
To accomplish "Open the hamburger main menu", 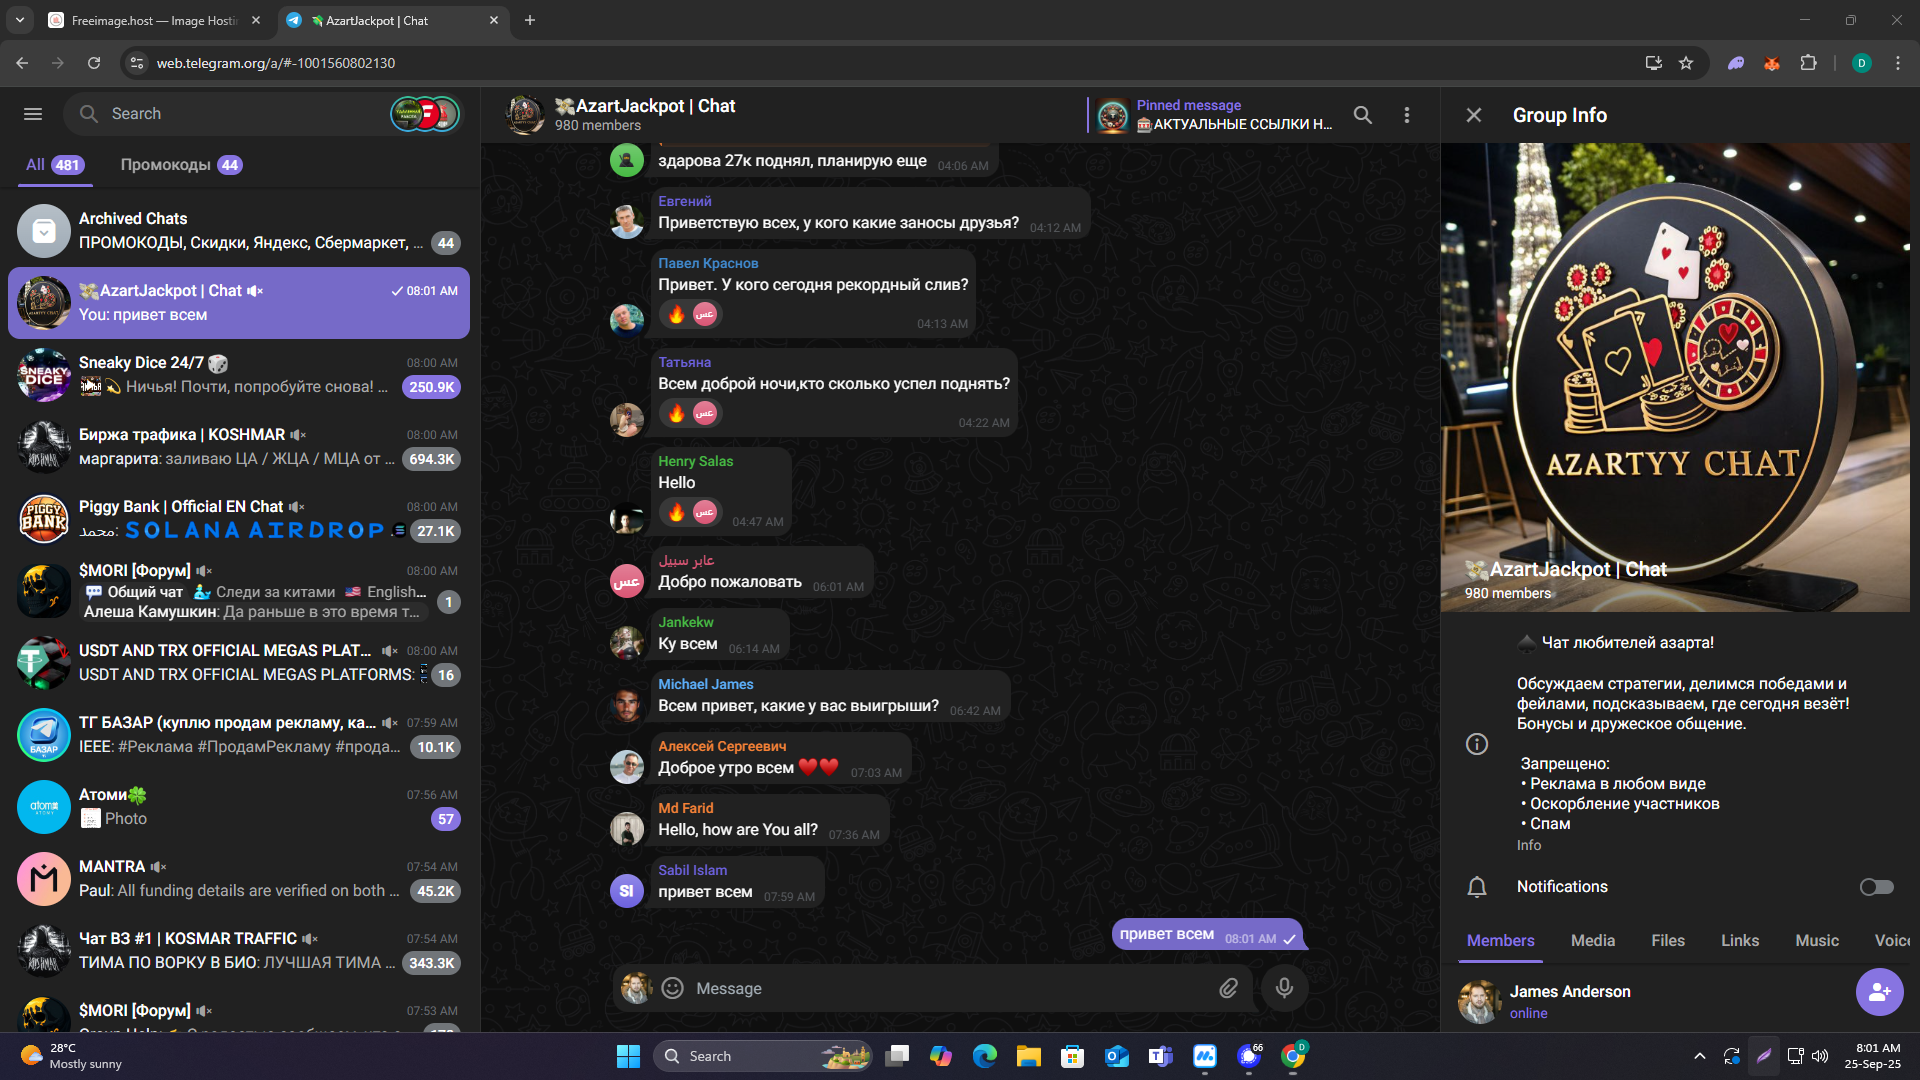I will [33, 114].
